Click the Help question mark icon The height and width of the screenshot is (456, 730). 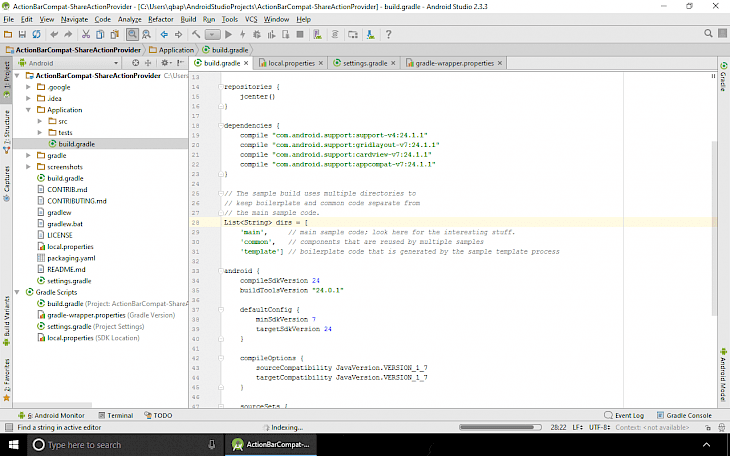click(388, 34)
